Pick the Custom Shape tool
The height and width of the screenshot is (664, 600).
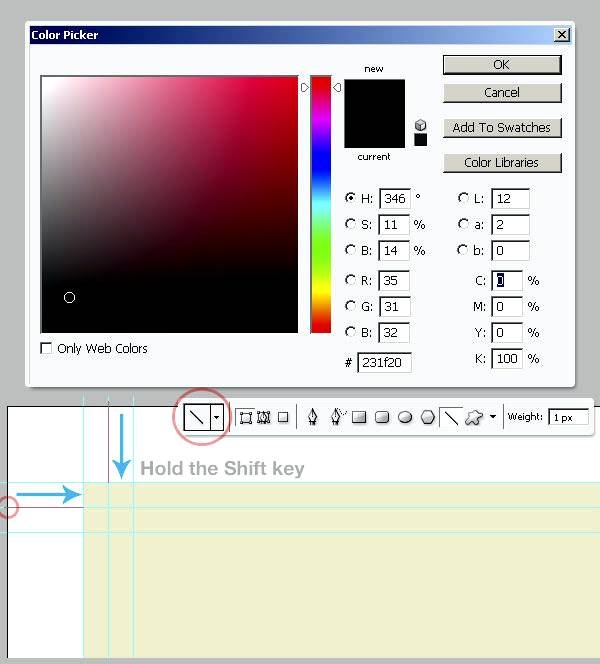pos(474,418)
